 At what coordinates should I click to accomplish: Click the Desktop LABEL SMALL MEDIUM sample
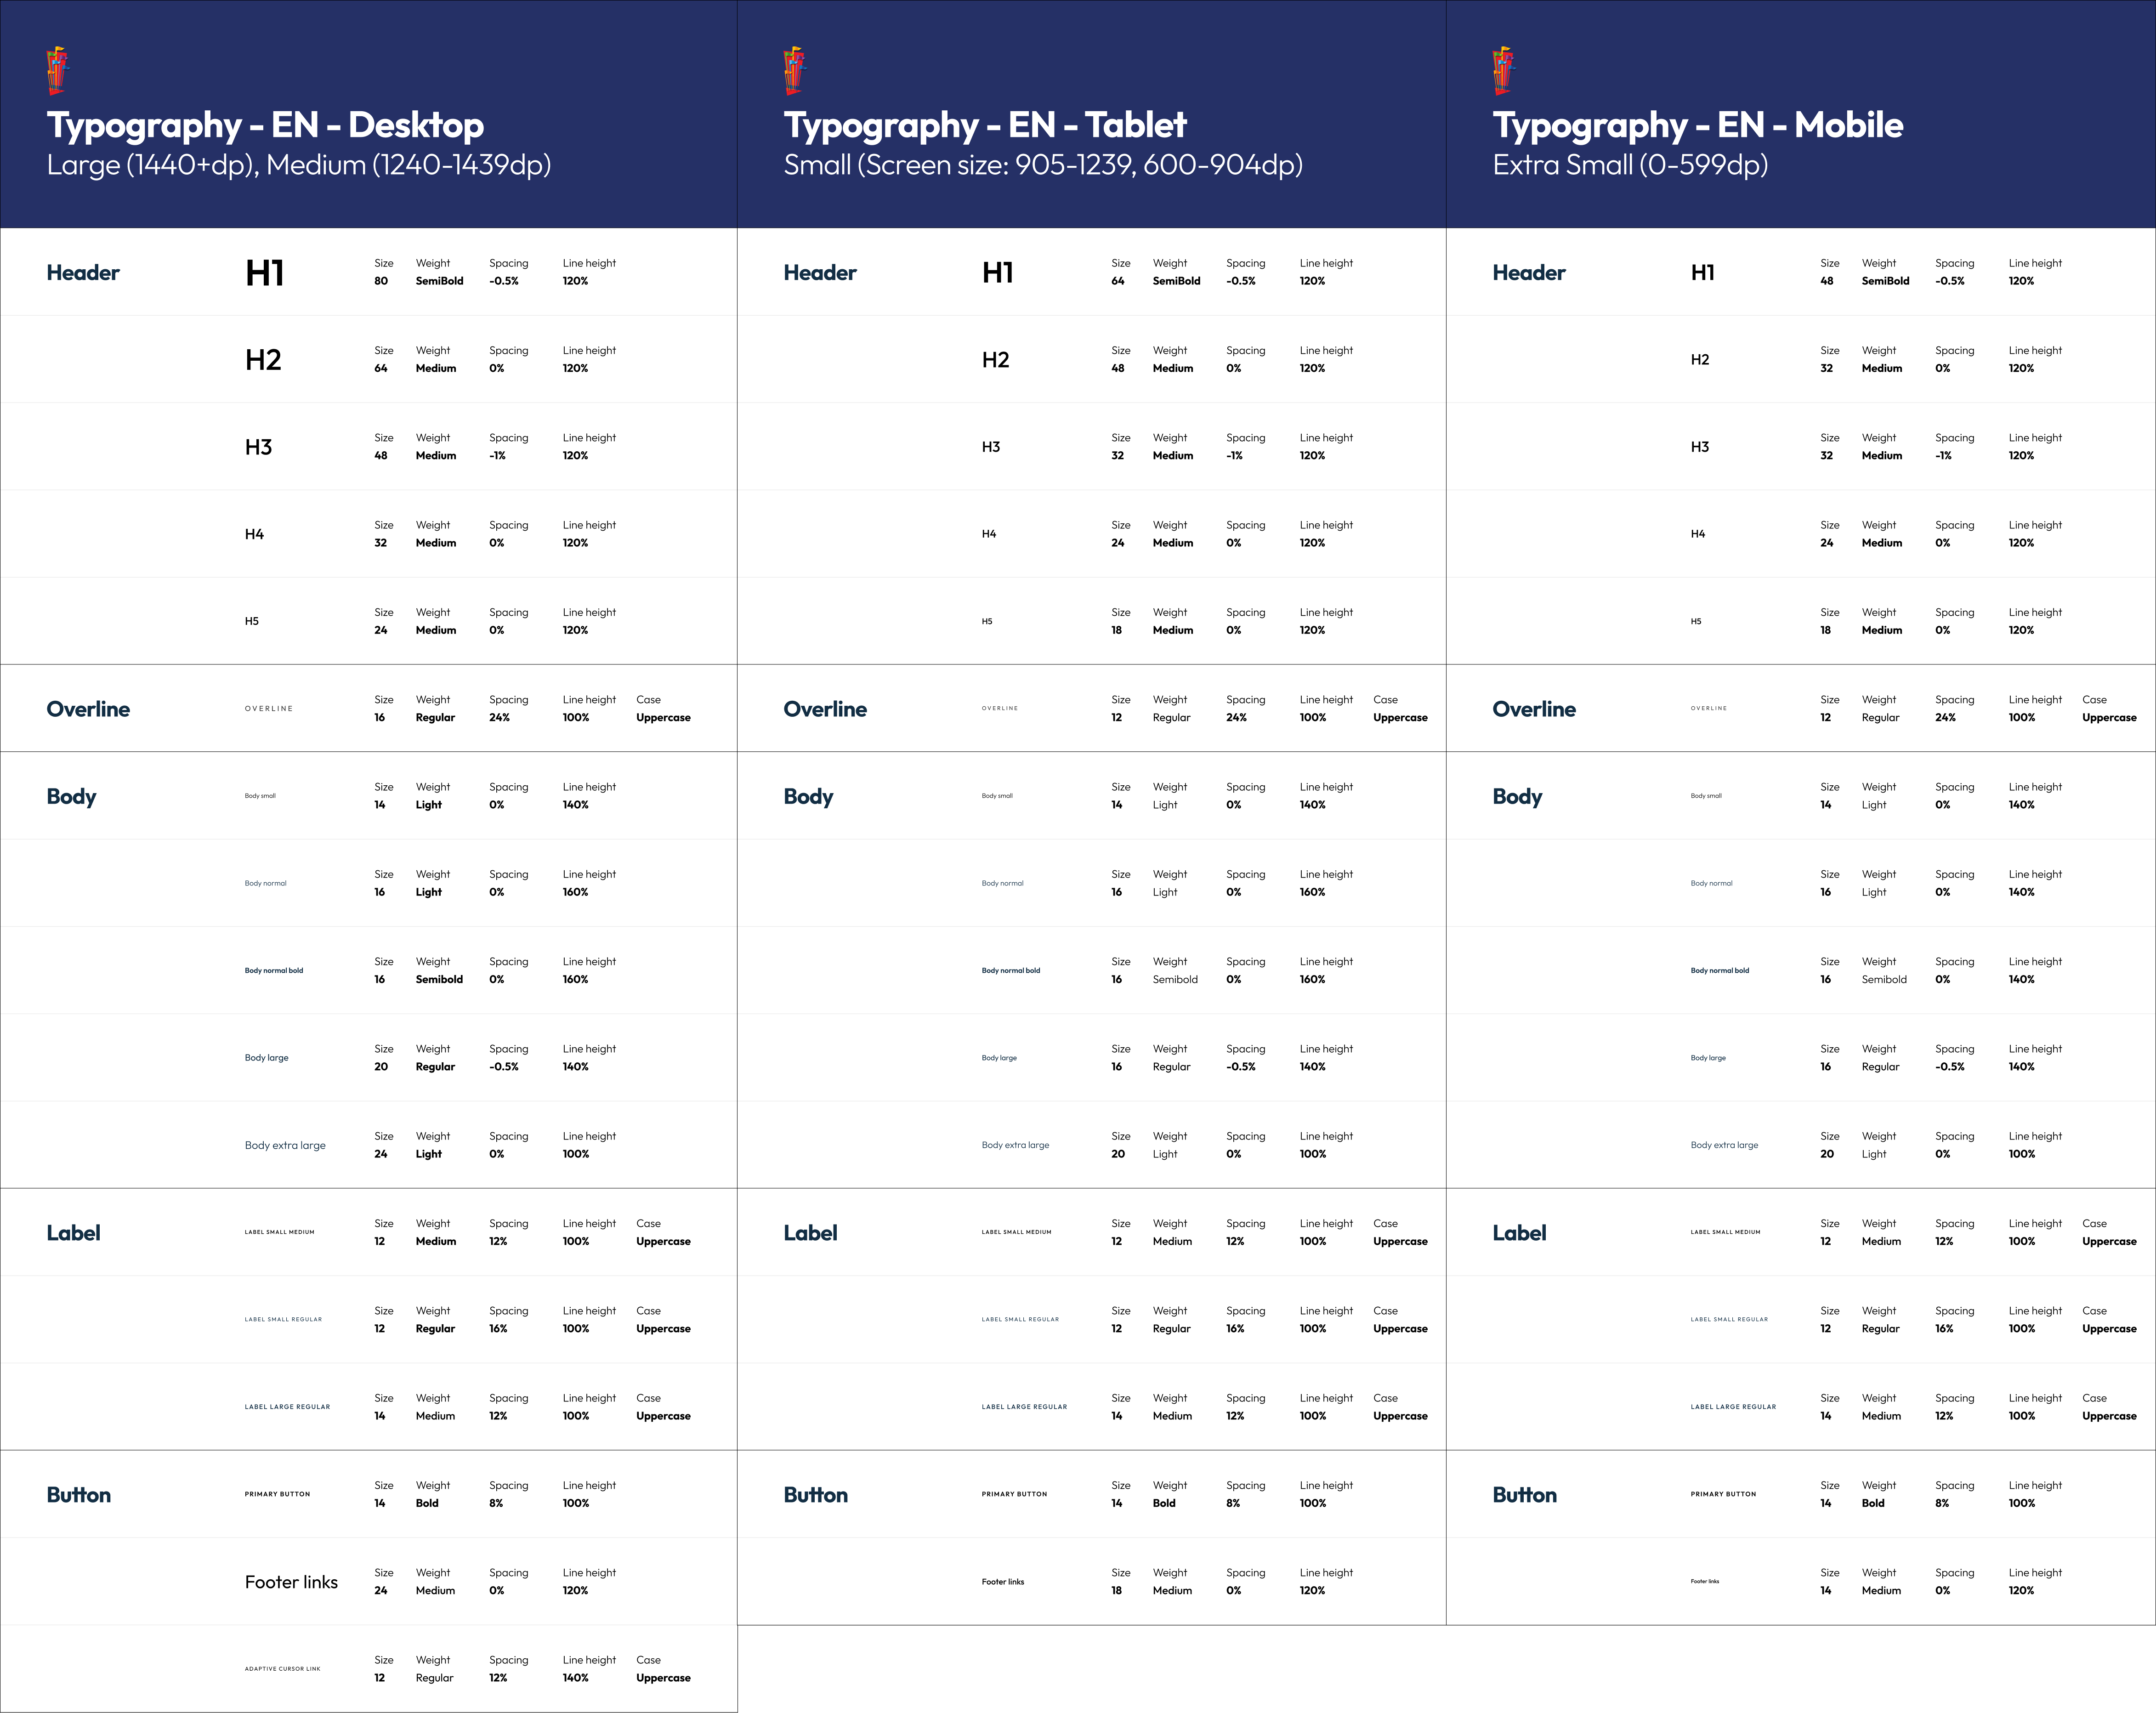(x=280, y=1232)
